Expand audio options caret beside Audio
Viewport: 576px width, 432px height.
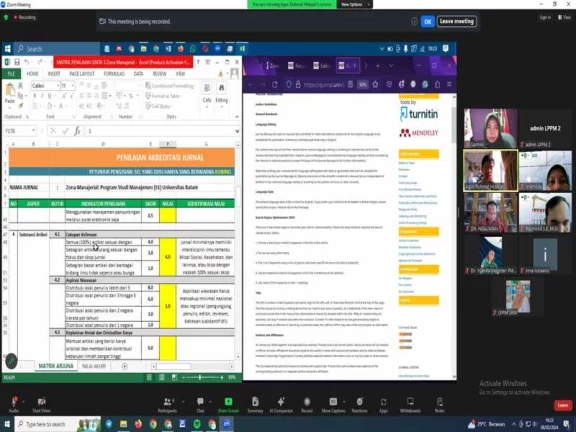[24, 401]
